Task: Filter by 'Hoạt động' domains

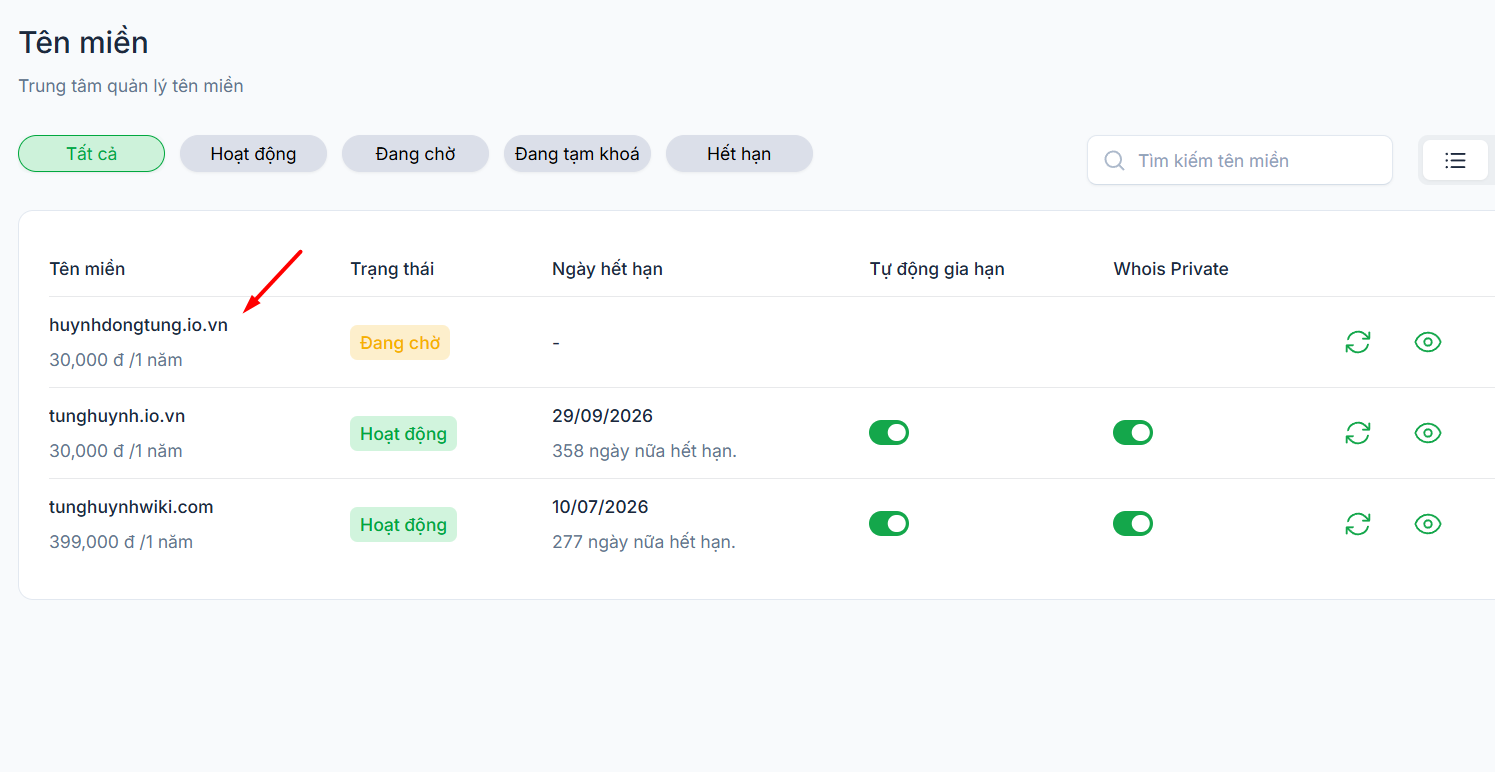Action: pos(253,154)
